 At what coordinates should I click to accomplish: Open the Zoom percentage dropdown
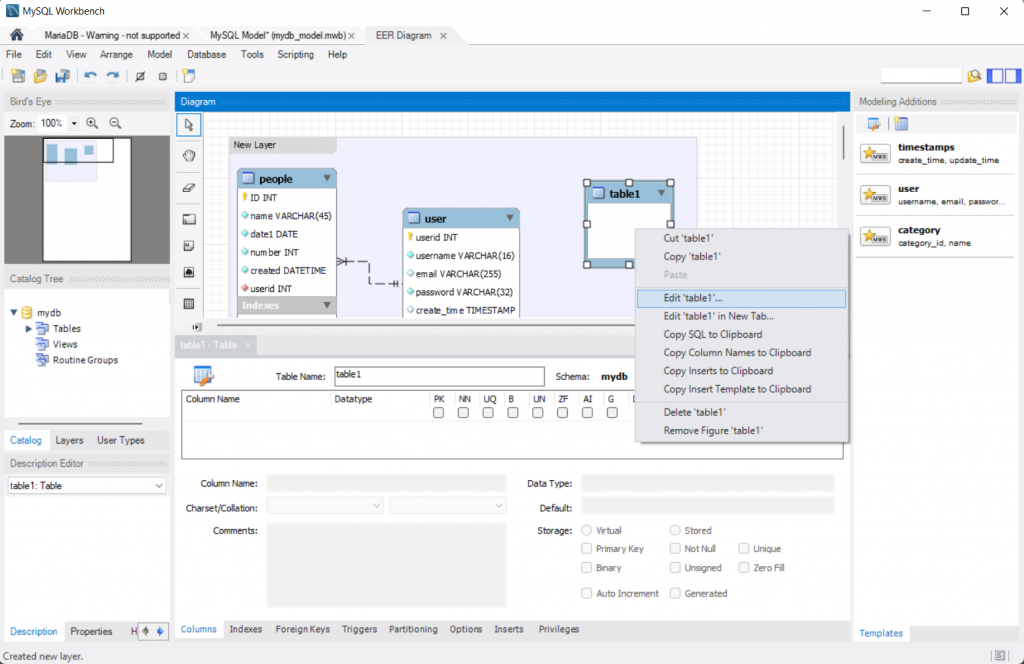click(x=74, y=123)
